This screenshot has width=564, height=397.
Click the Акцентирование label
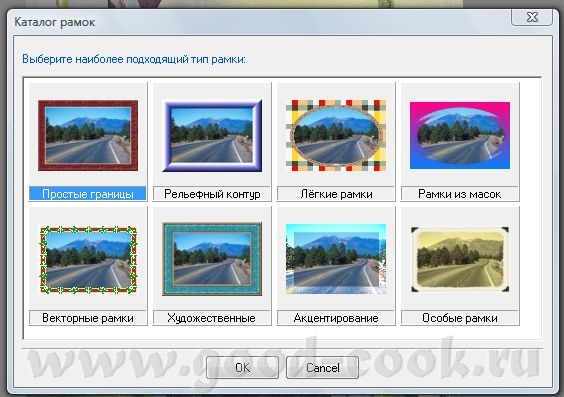(x=336, y=318)
